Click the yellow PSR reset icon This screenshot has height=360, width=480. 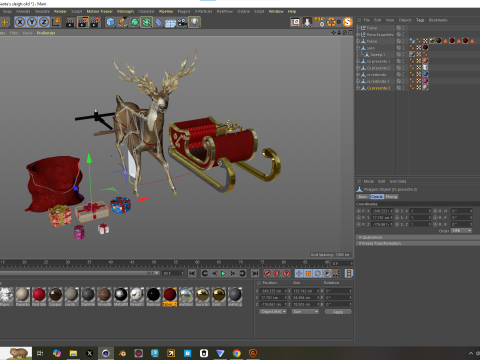coord(319,22)
